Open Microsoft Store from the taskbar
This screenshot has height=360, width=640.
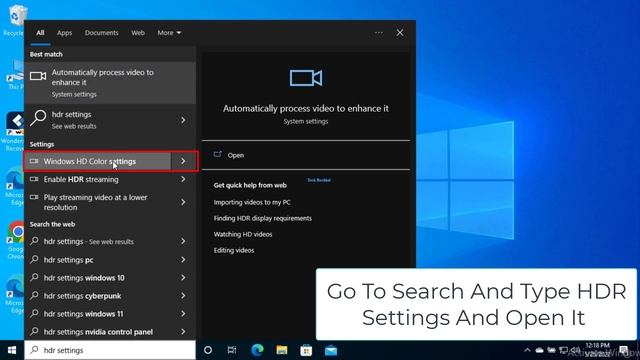tap(306, 350)
